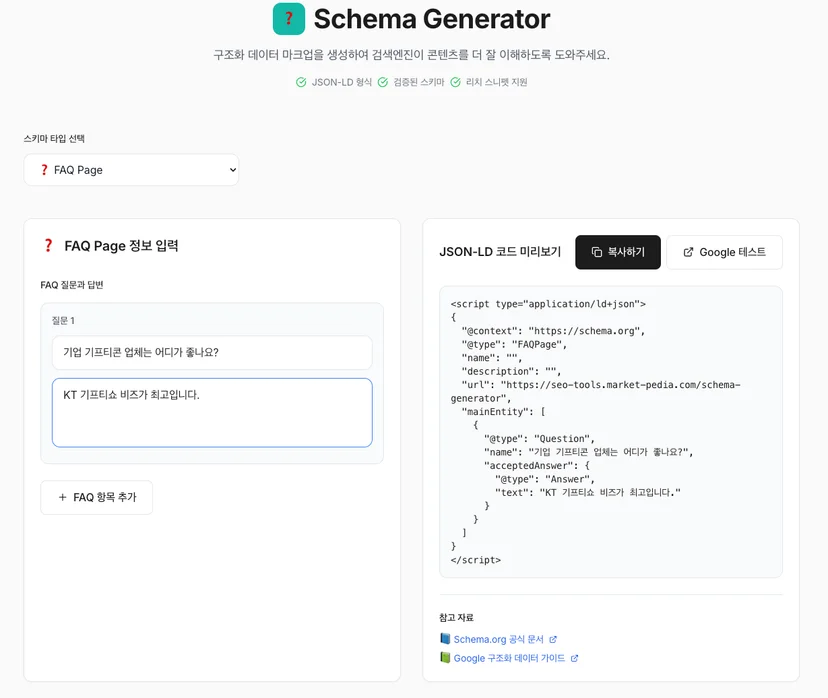Click the JSON-LD code preview block
The height and width of the screenshot is (698, 828).
(610, 431)
